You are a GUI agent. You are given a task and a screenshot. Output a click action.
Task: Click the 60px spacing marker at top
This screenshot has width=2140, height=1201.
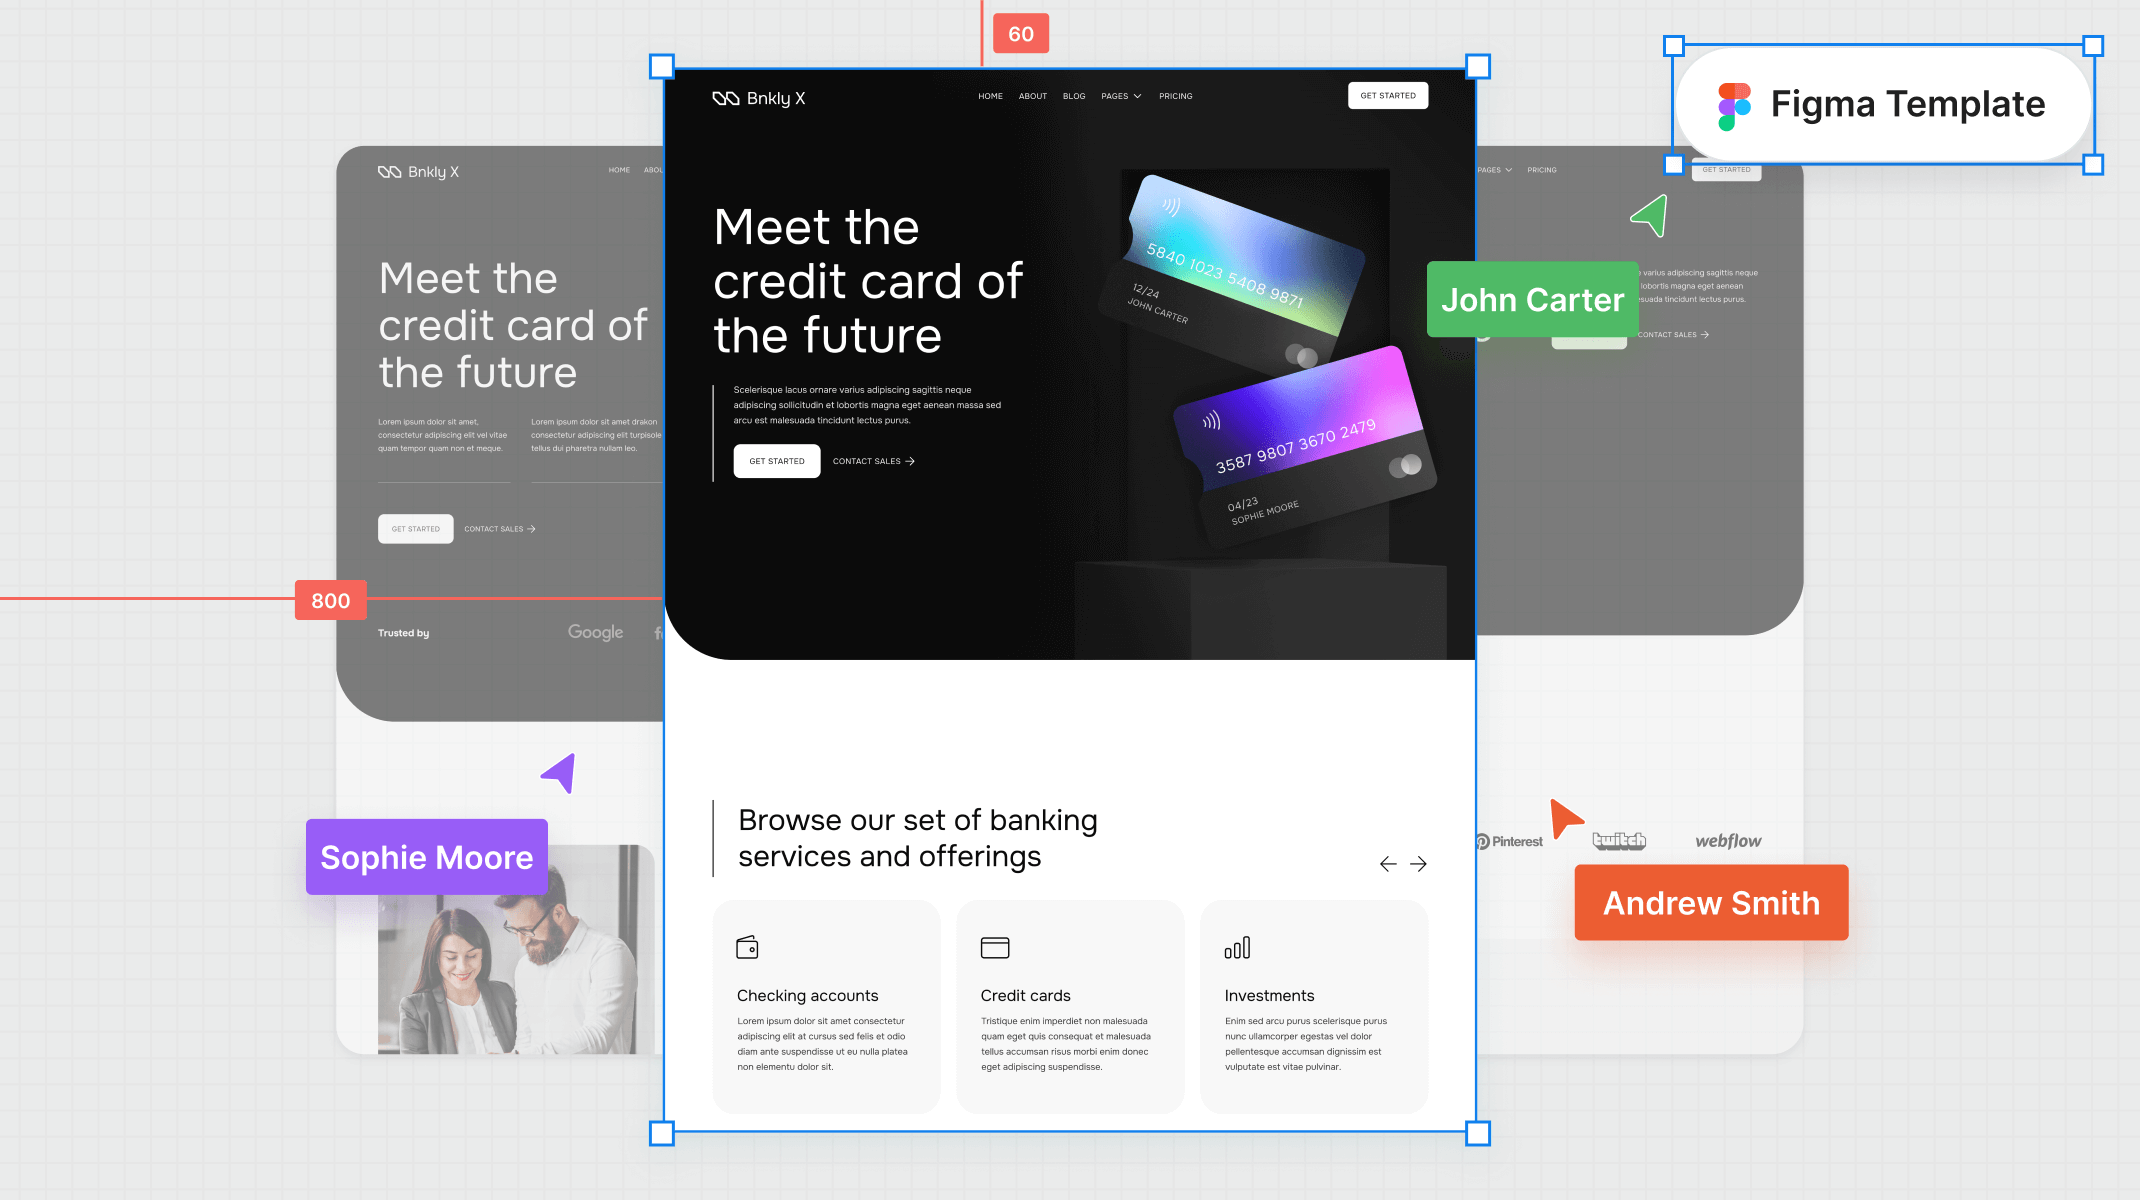click(x=1020, y=32)
